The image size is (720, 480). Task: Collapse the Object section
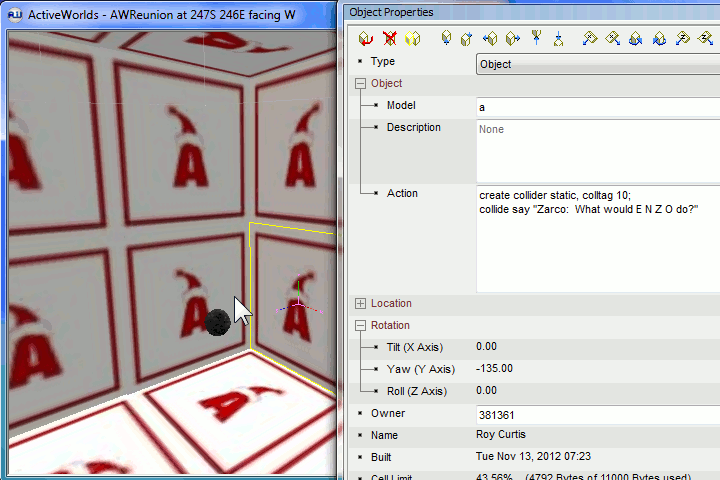(361, 84)
